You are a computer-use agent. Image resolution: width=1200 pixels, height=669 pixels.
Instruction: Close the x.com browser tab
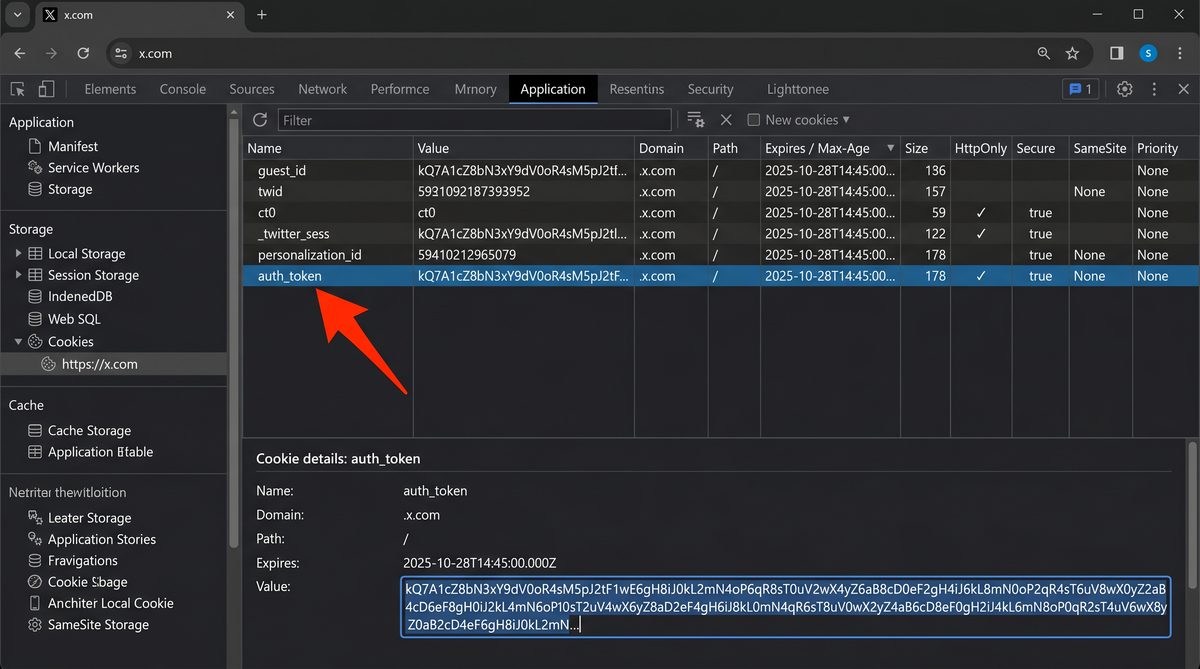pos(228,15)
